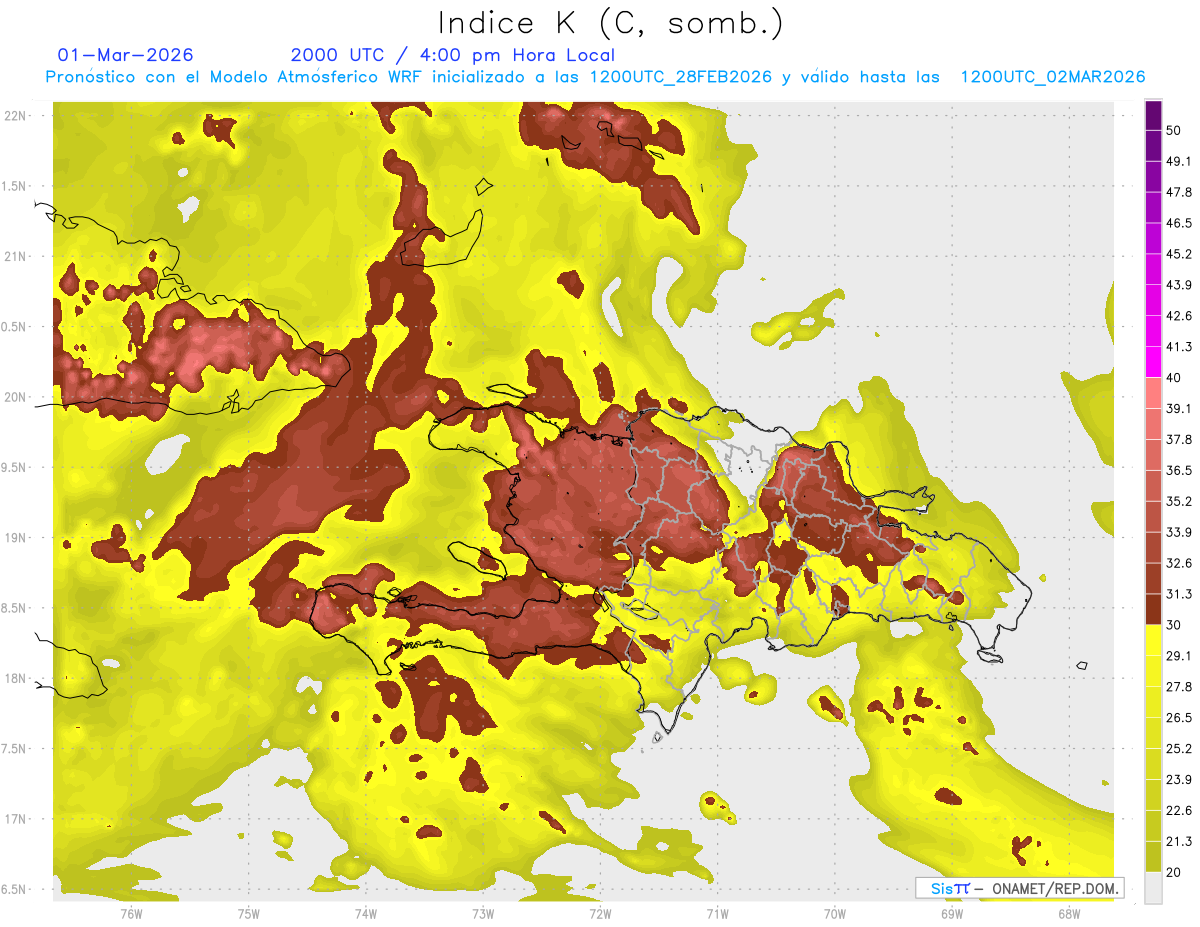Click the colorbar value label 39.1
The image size is (1200, 927).
coord(1178,408)
